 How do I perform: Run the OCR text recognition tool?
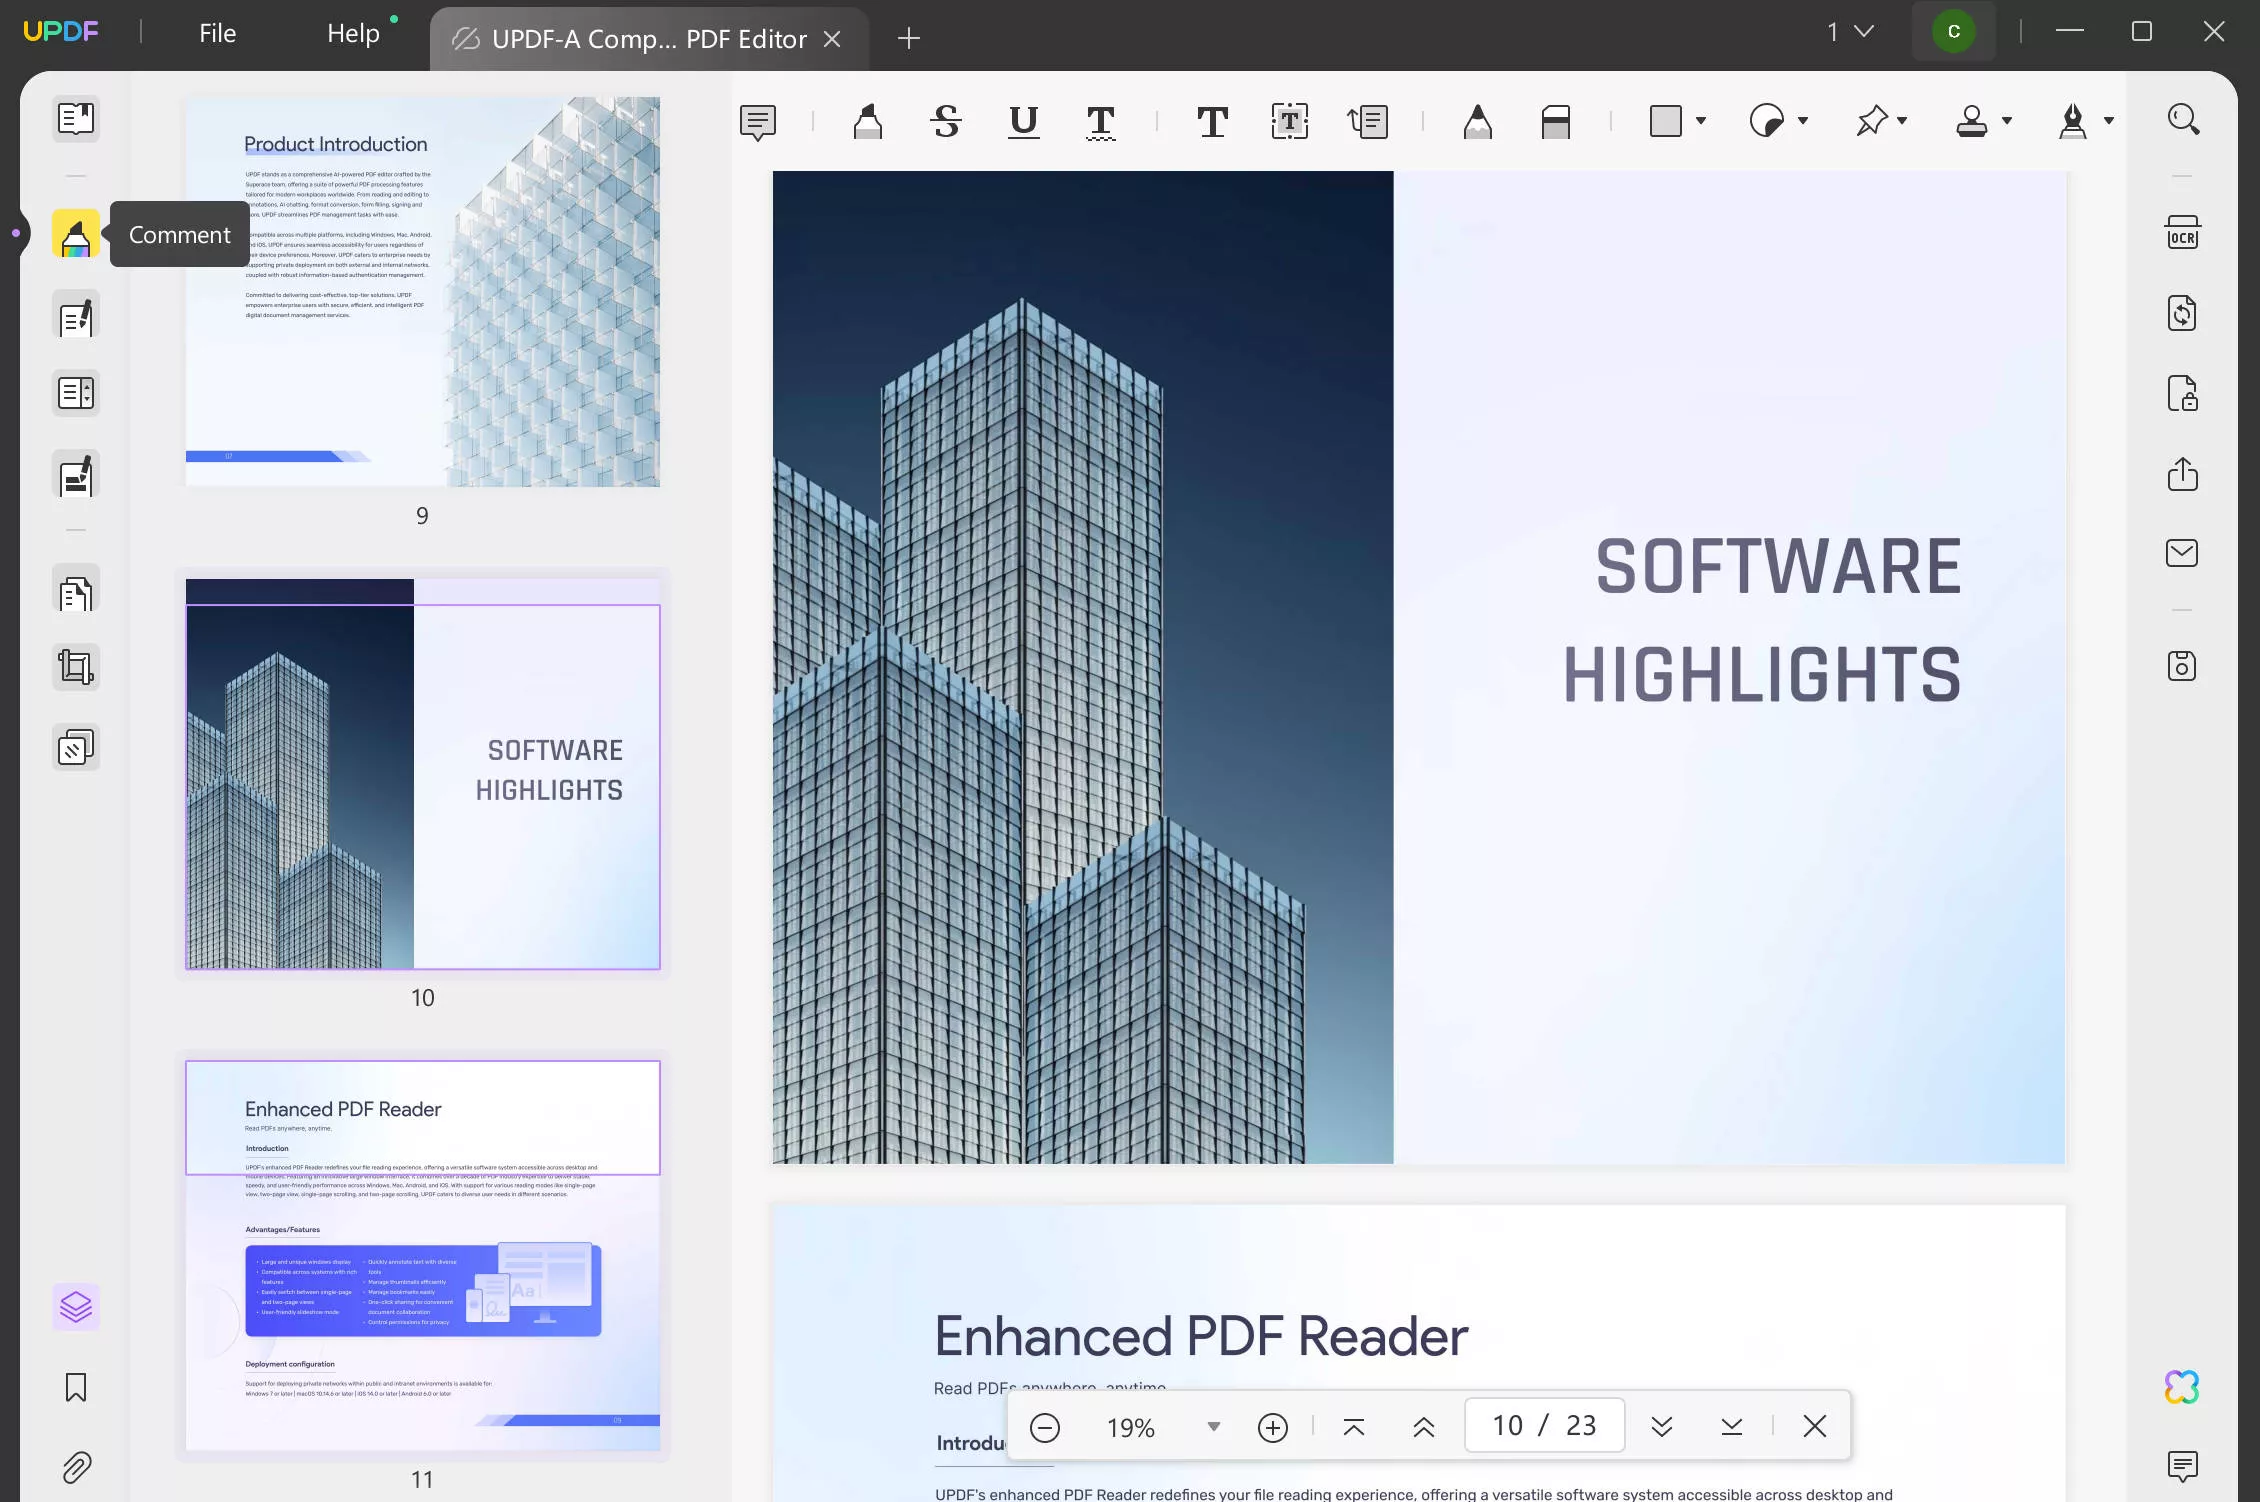click(x=2182, y=233)
